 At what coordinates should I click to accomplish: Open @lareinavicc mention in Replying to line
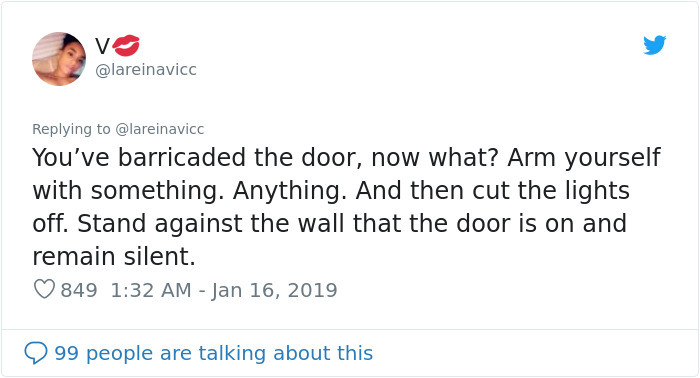[159, 129]
